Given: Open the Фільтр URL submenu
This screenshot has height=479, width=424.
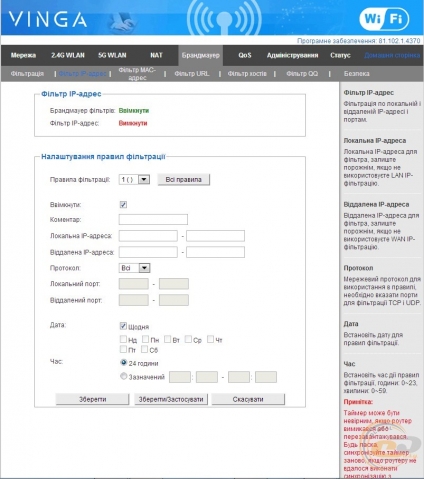Looking at the screenshot, I should (x=192, y=74).
